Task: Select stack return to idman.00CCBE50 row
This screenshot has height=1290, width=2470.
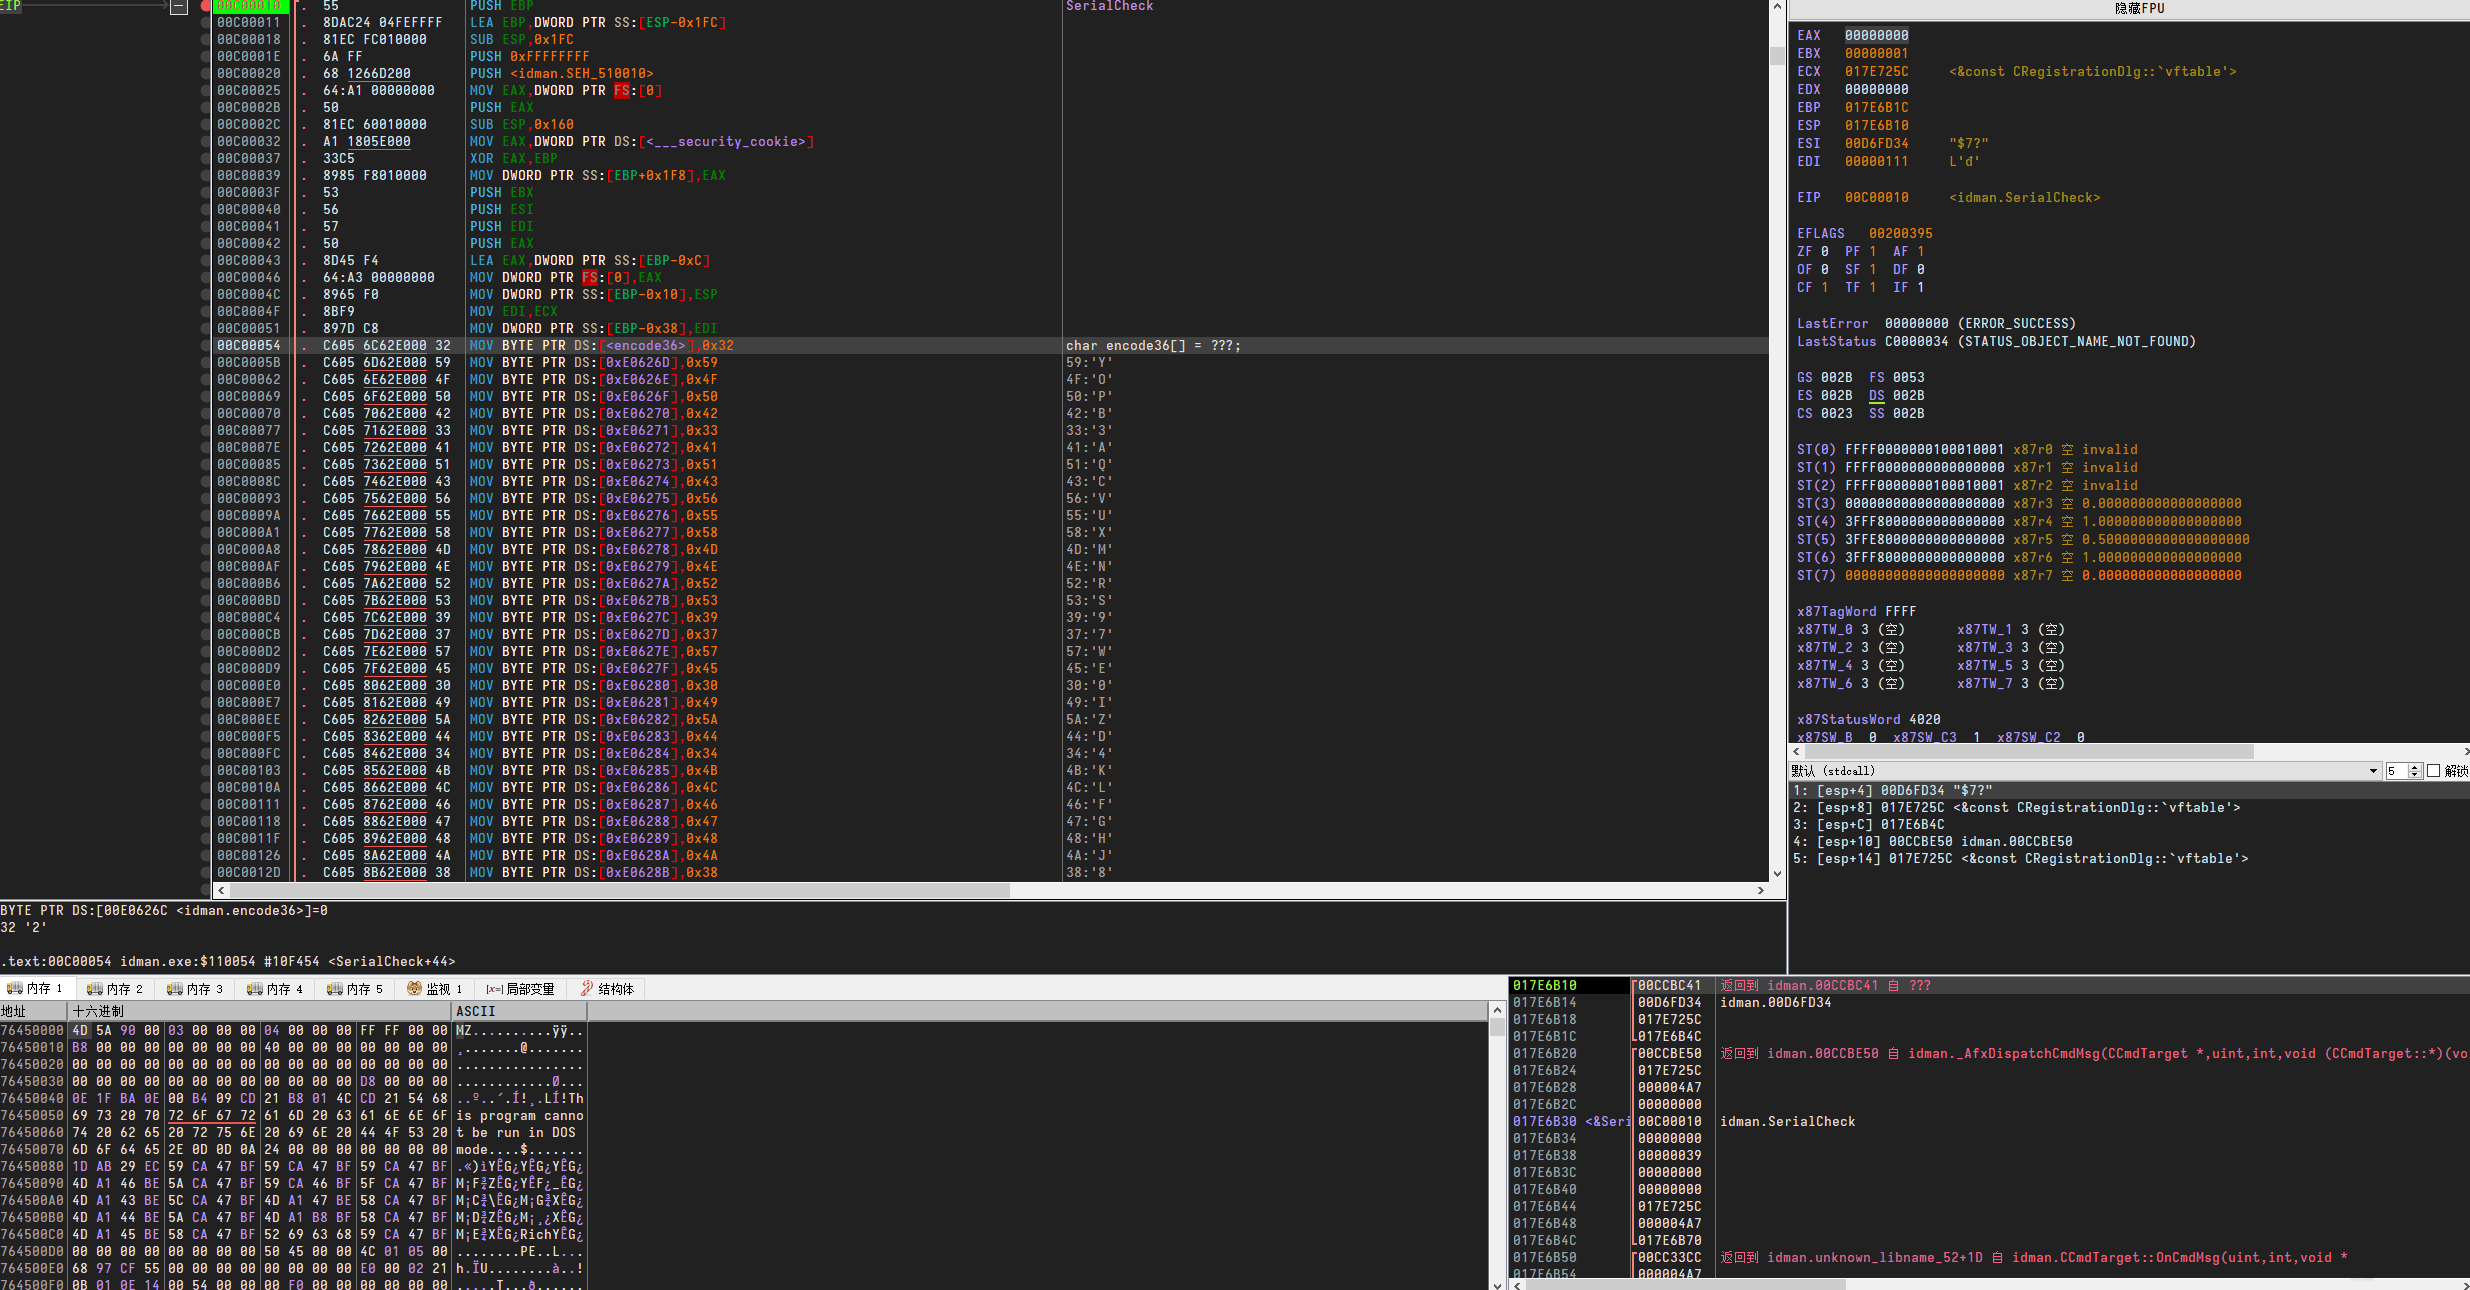Action: (x=1990, y=1053)
